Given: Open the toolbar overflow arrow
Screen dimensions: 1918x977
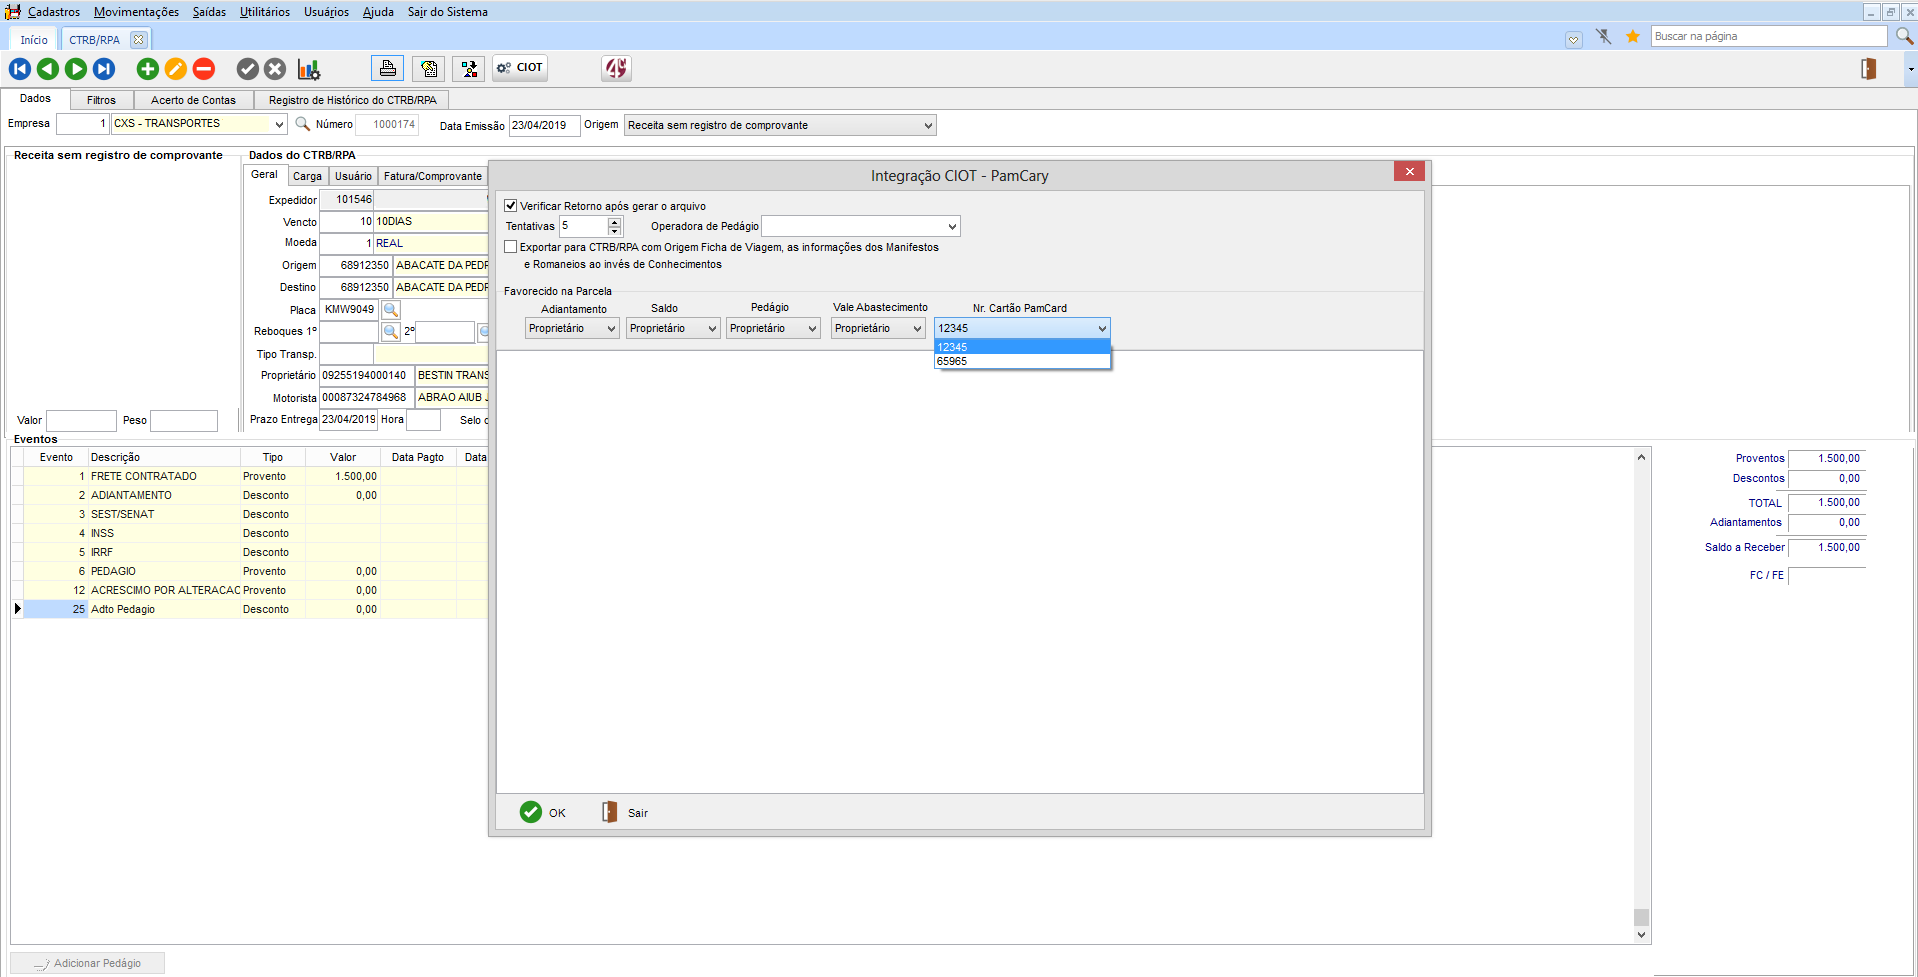Looking at the screenshot, I should [x=1911, y=70].
